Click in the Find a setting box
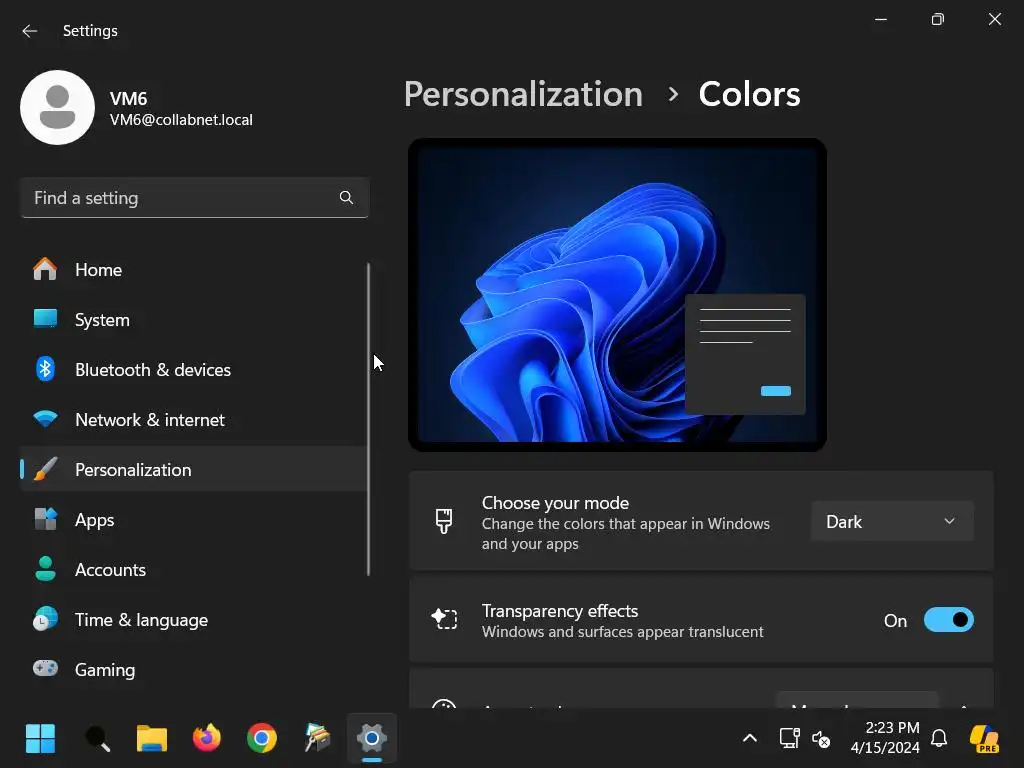Viewport: 1024px width, 768px height. tap(195, 197)
